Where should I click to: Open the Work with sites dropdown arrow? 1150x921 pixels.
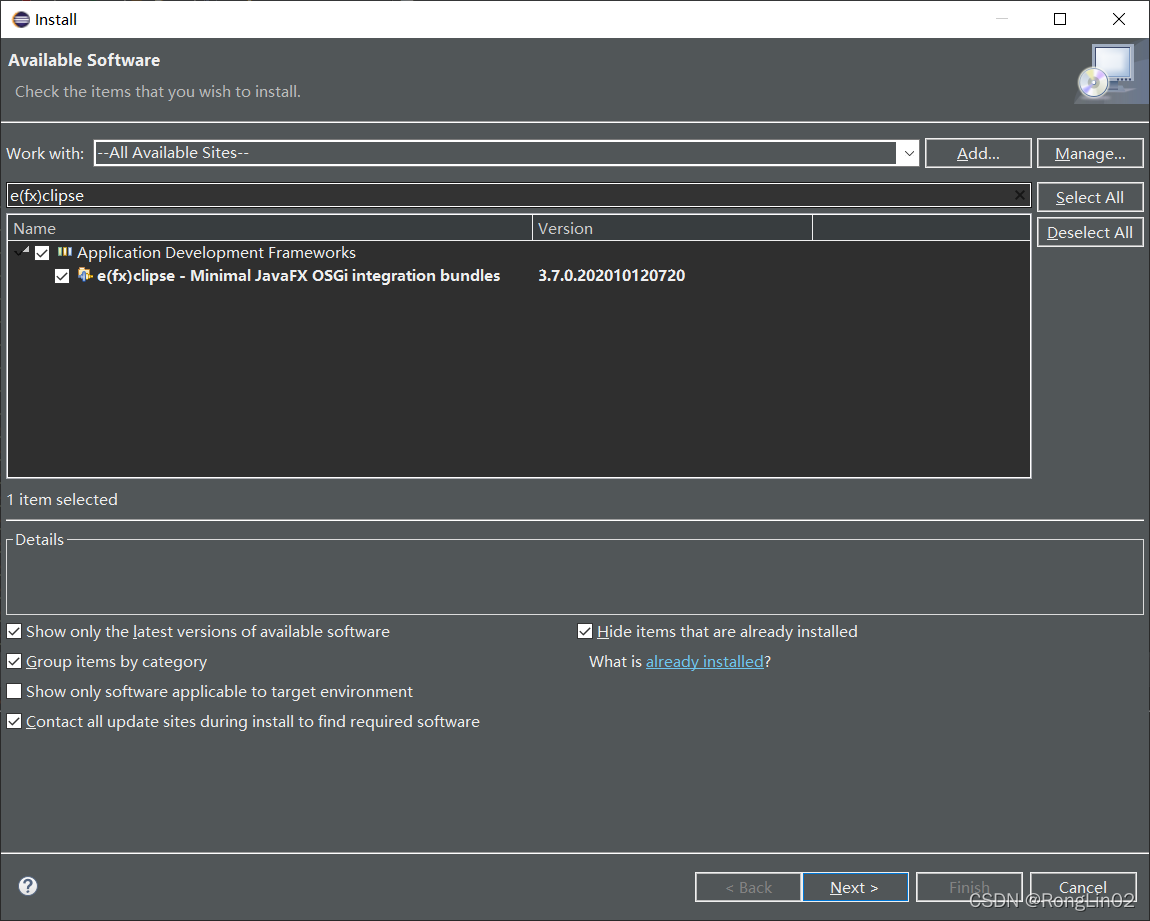(x=908, y=153)
